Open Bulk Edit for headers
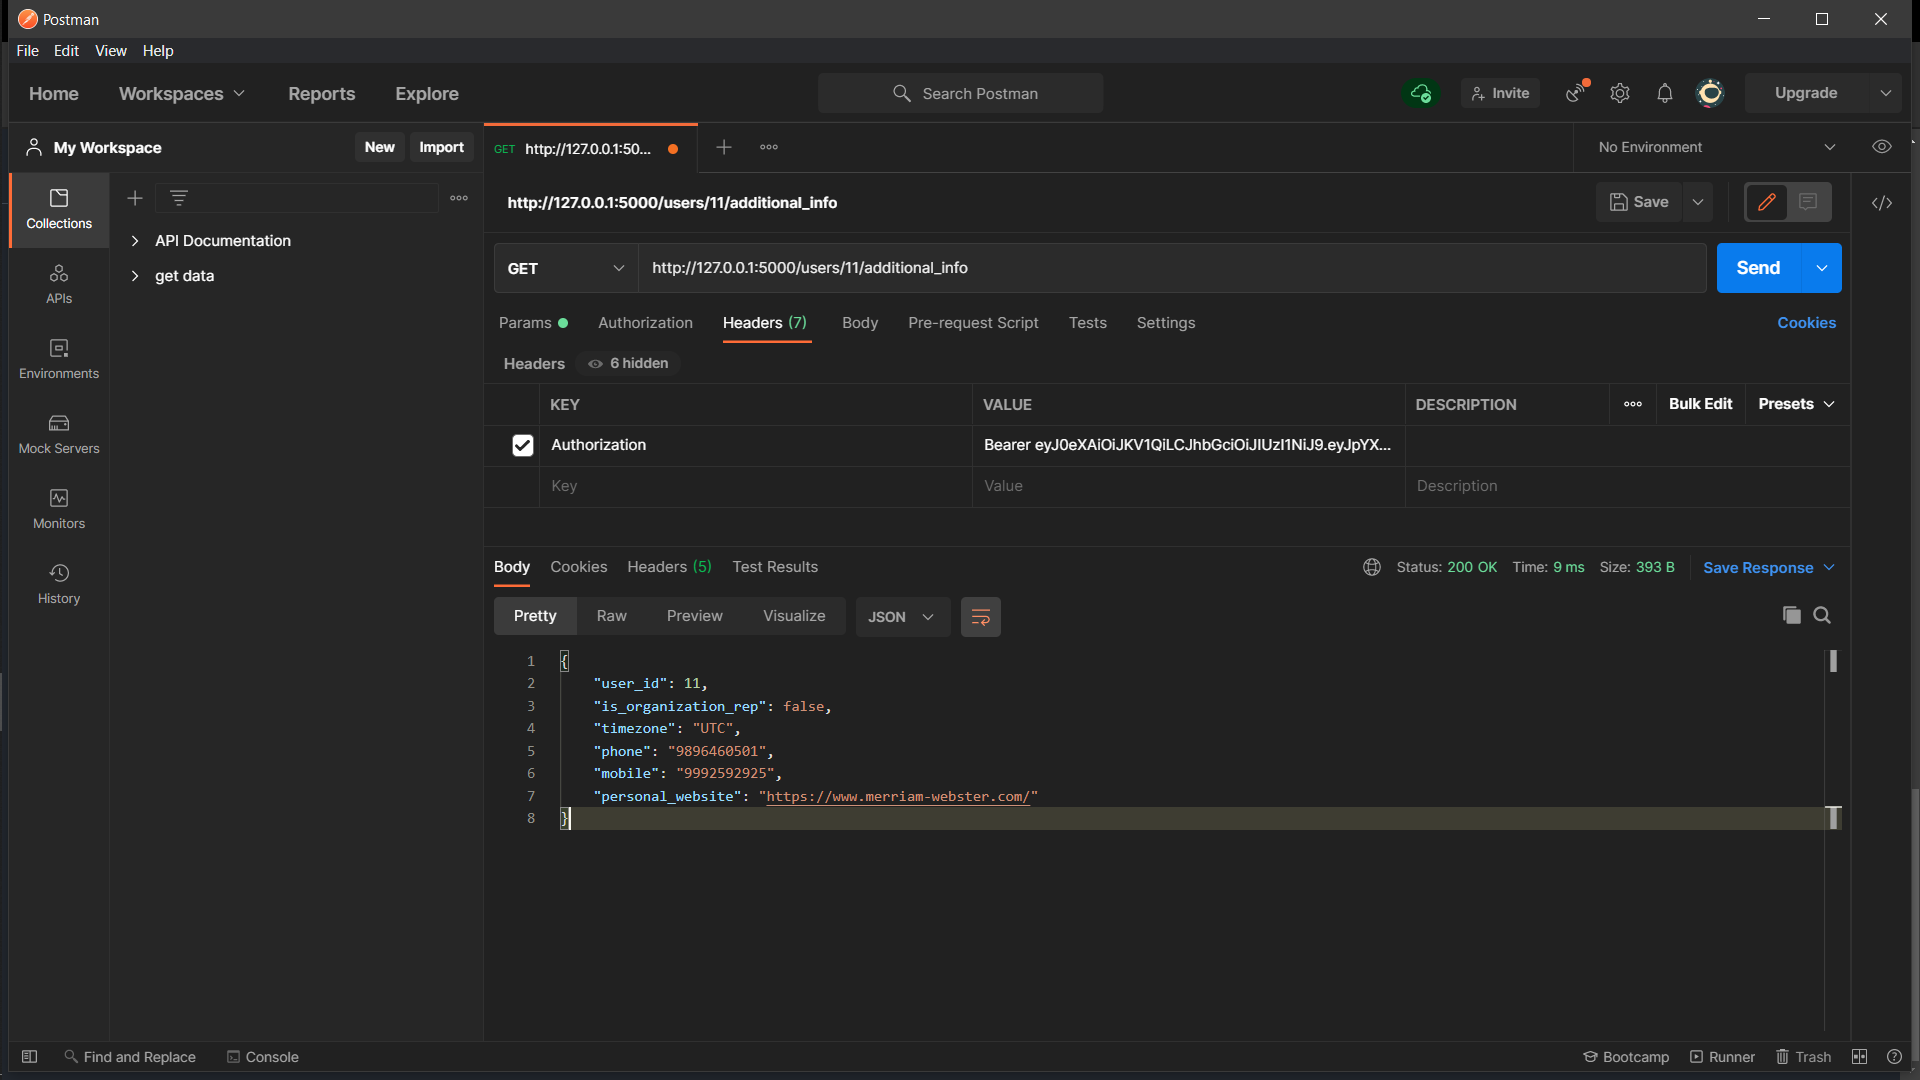This screenshot has height=1080, width=1920. pyautogui.click(x=1701, y=404)
